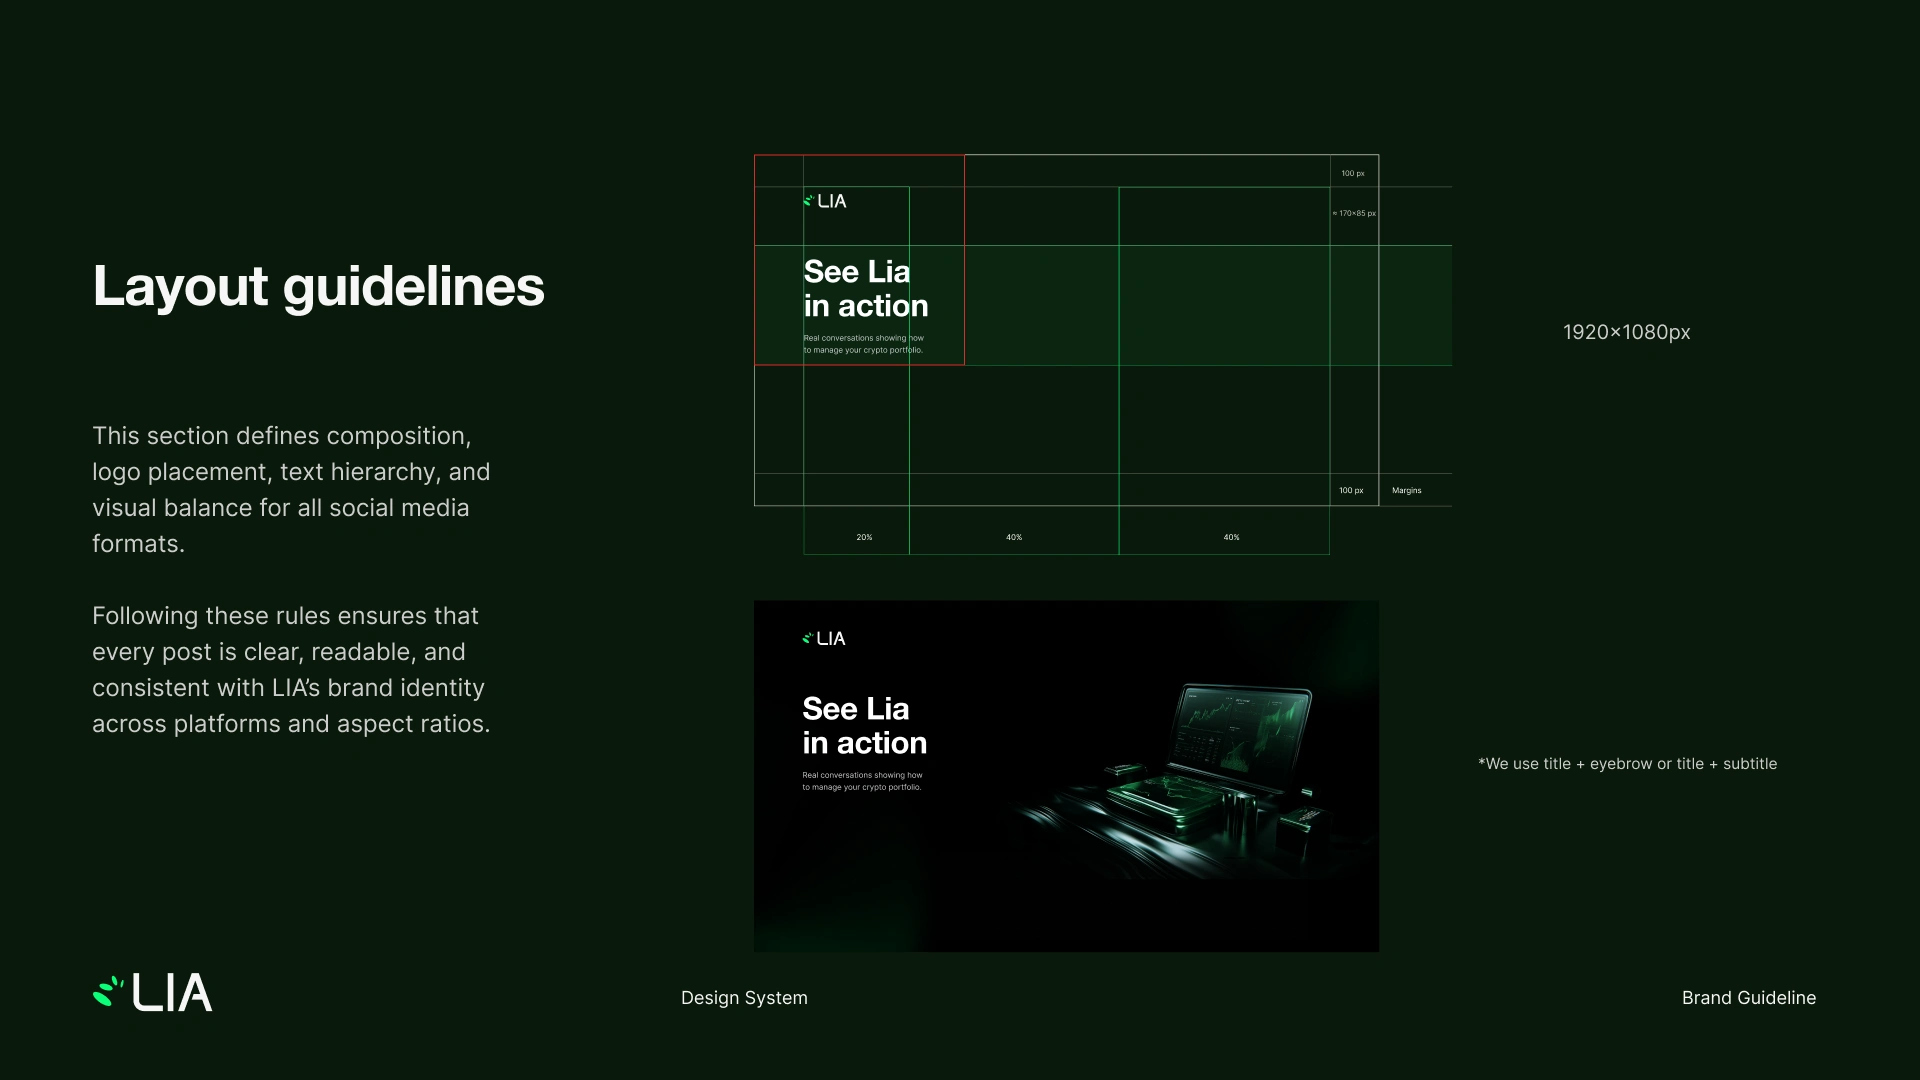
Task: Click the LIA logo on laptop preview
Action: [x=824, y=638]
